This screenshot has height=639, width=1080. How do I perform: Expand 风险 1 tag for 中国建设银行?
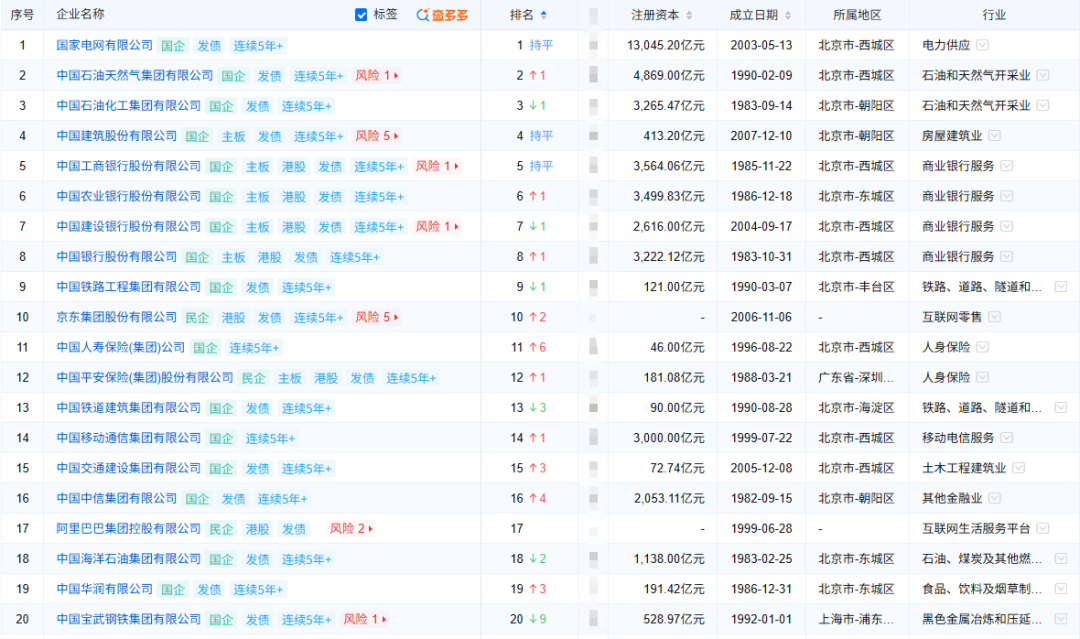point(437,227)
